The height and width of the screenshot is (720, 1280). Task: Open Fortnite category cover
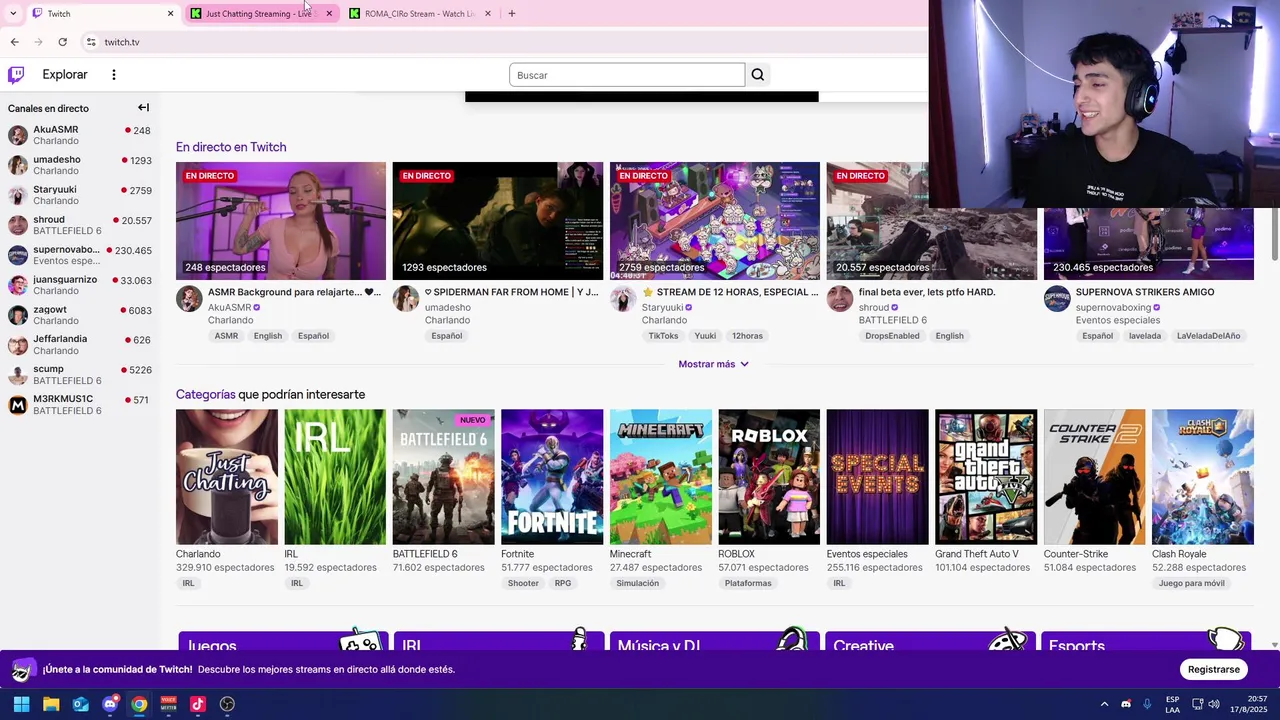(552, 477)
